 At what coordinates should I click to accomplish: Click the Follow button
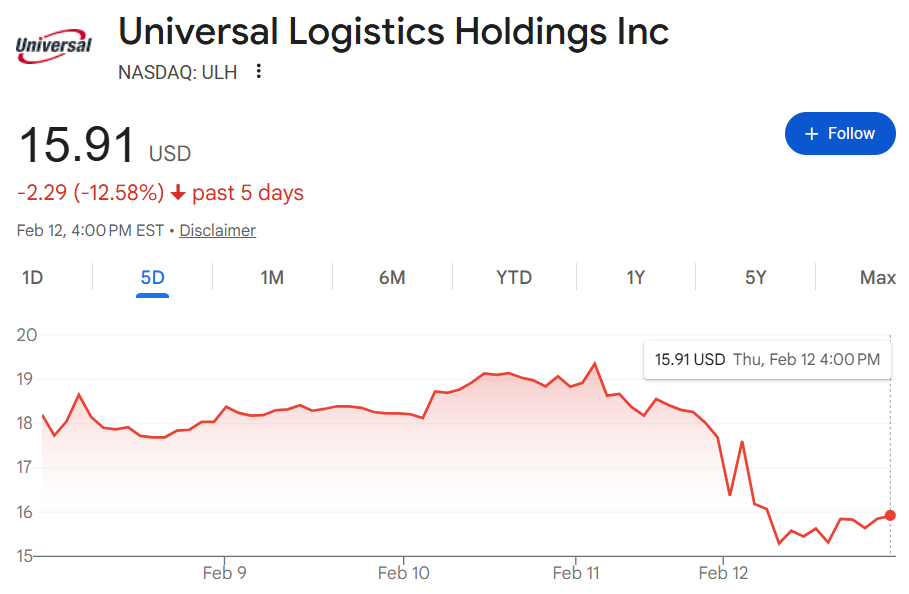tap(840, 133)
